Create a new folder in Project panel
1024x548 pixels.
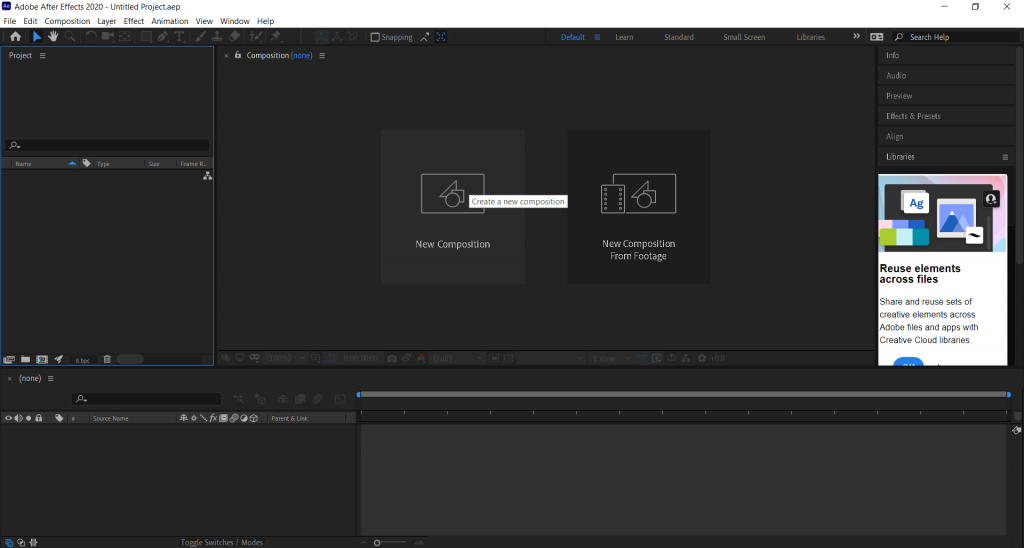point(25,359)
